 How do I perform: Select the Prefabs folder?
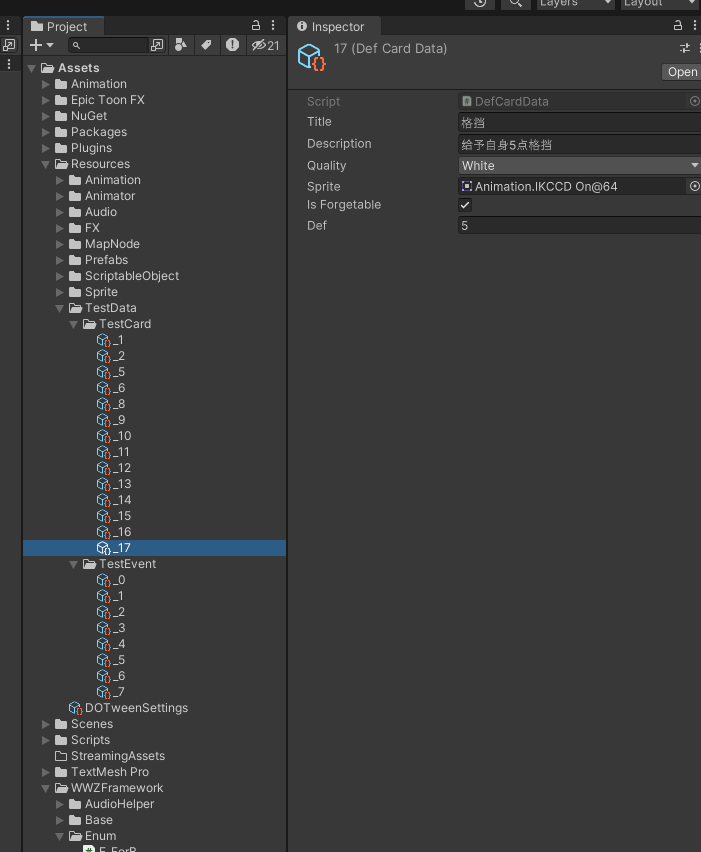point(99,260)
